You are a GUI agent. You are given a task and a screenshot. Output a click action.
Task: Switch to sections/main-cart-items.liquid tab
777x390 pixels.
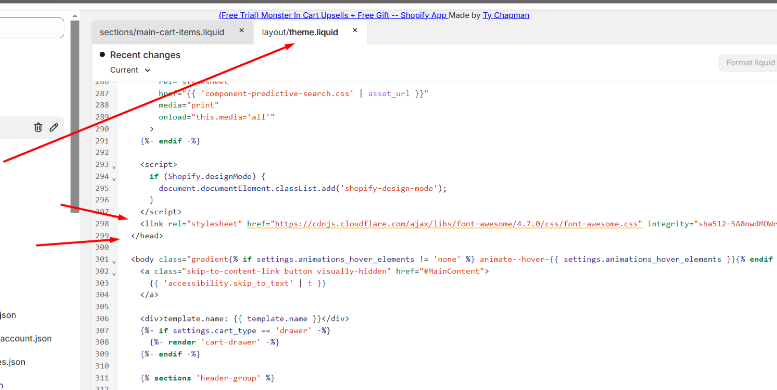pos(162,32)
